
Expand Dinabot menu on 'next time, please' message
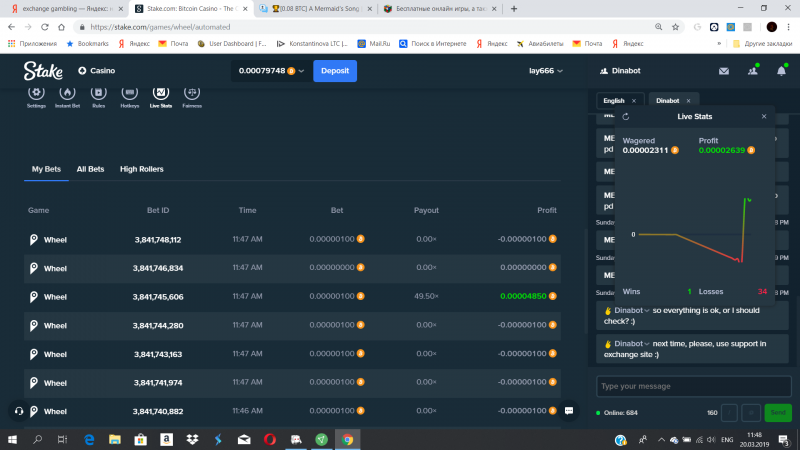click(646, 344)
